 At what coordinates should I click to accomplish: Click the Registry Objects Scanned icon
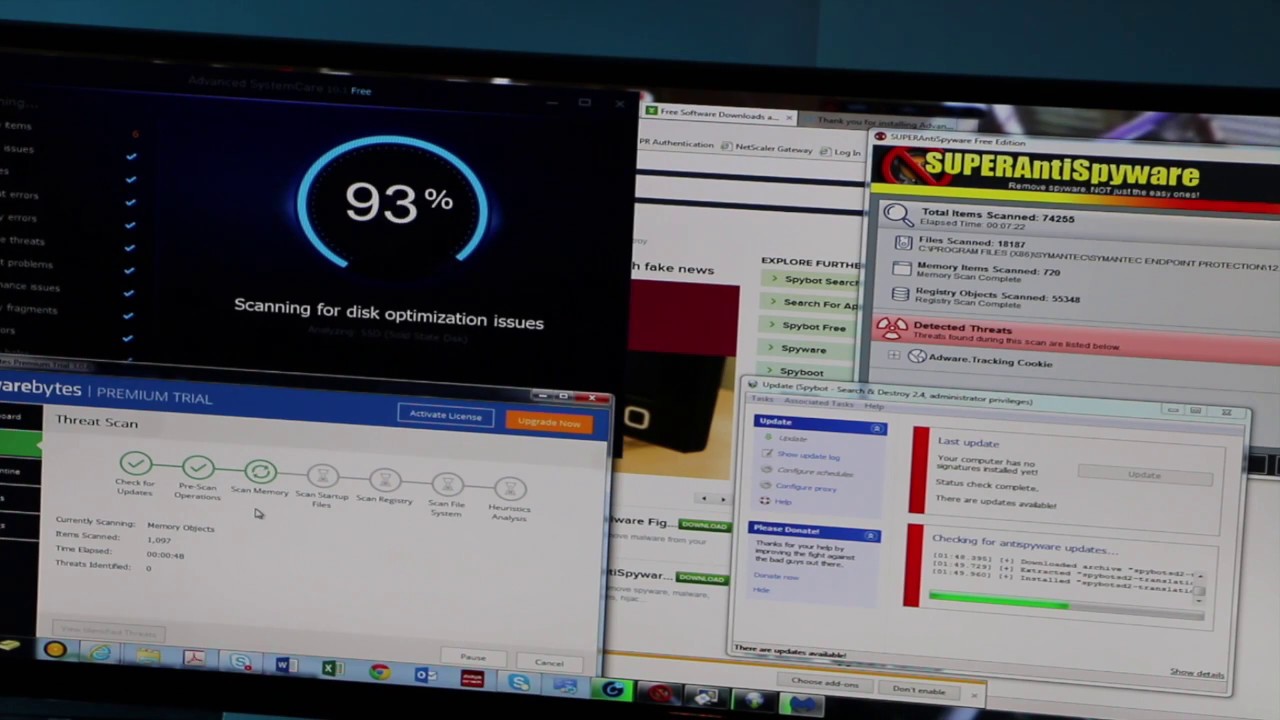click(x=900, y=295)
